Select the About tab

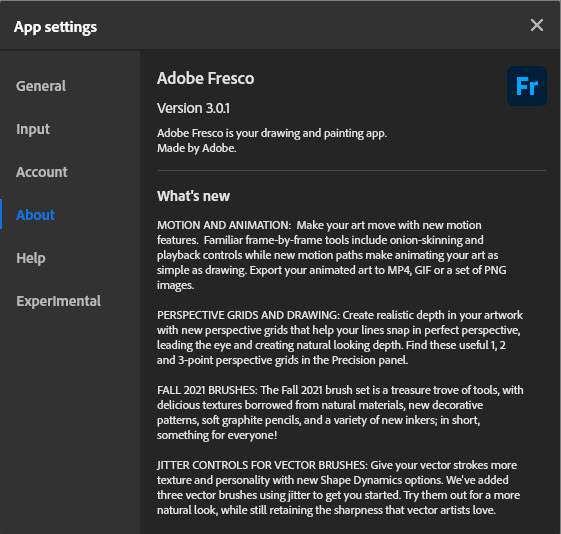pos(35,215)
